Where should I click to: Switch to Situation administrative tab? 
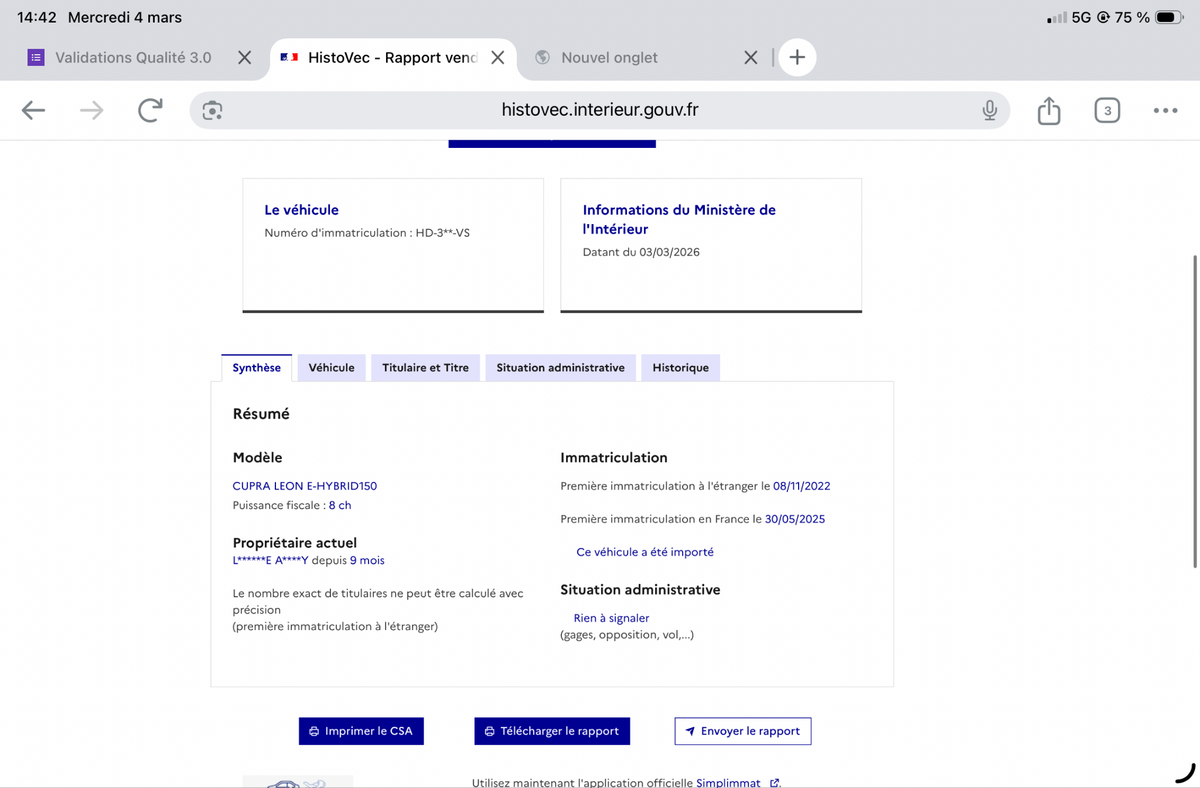(x=560, y=368)
